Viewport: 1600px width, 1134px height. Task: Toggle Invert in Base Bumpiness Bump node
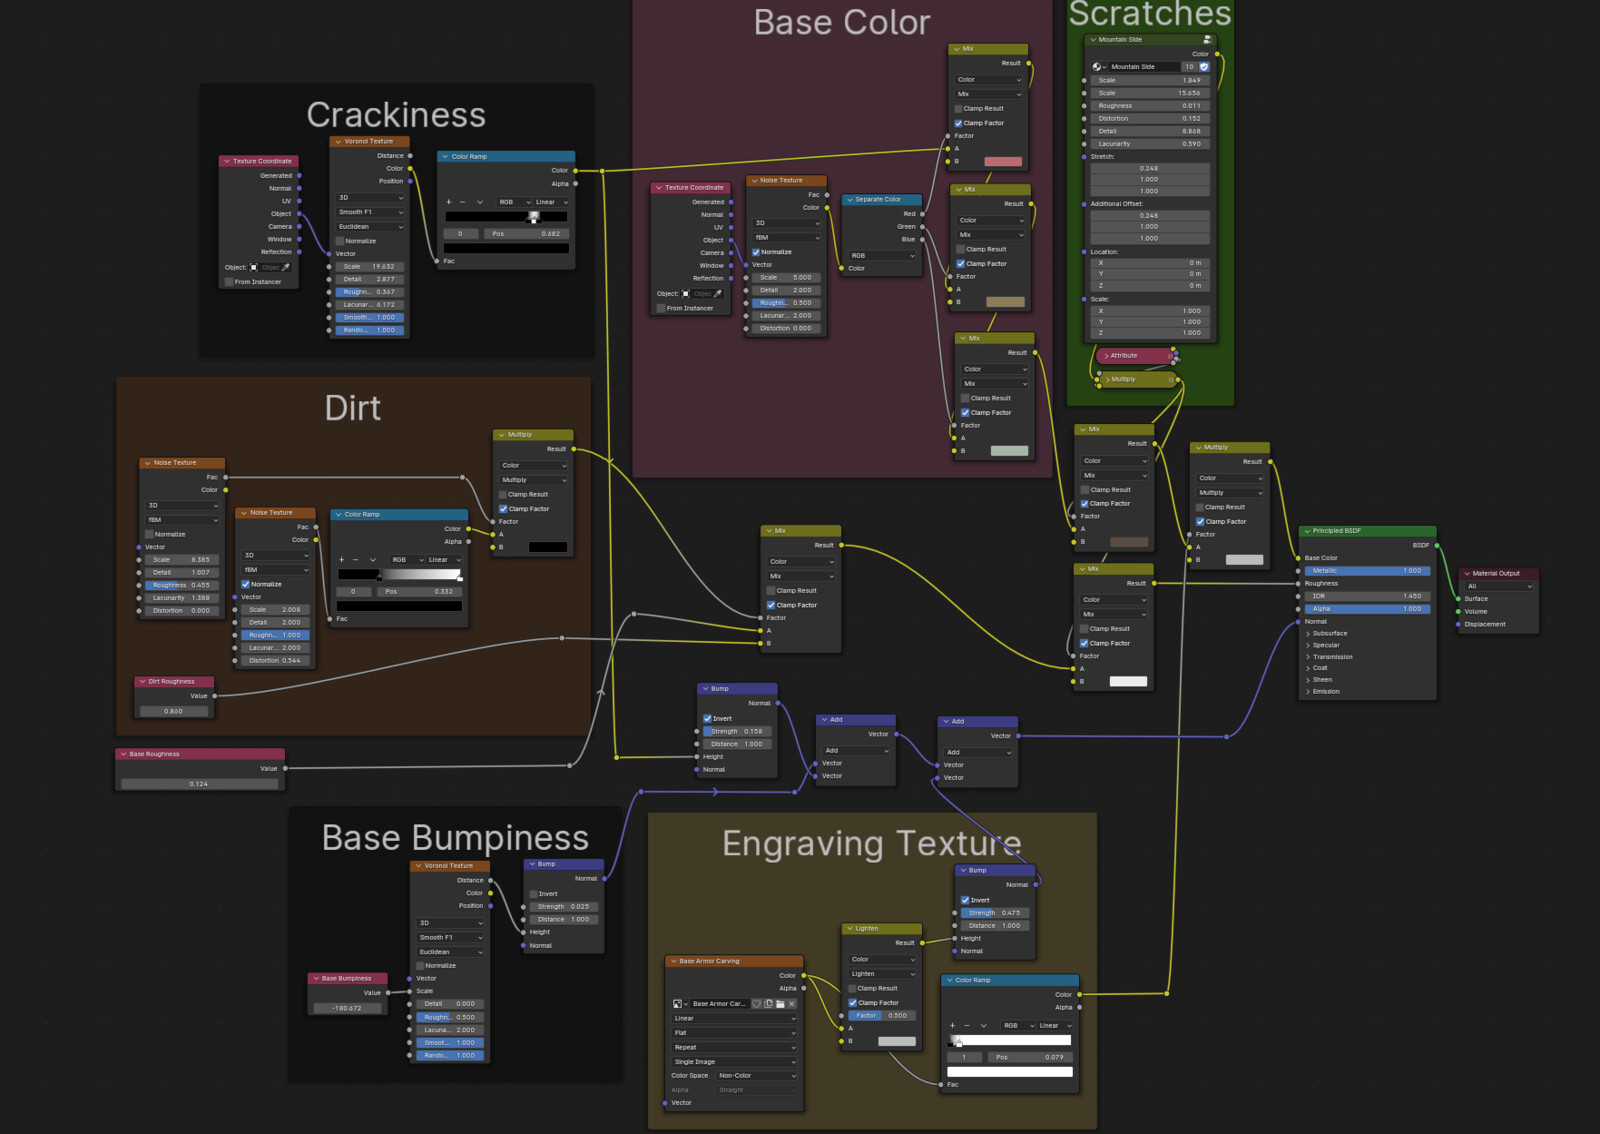pyautogui.click(x=534, y=894)
